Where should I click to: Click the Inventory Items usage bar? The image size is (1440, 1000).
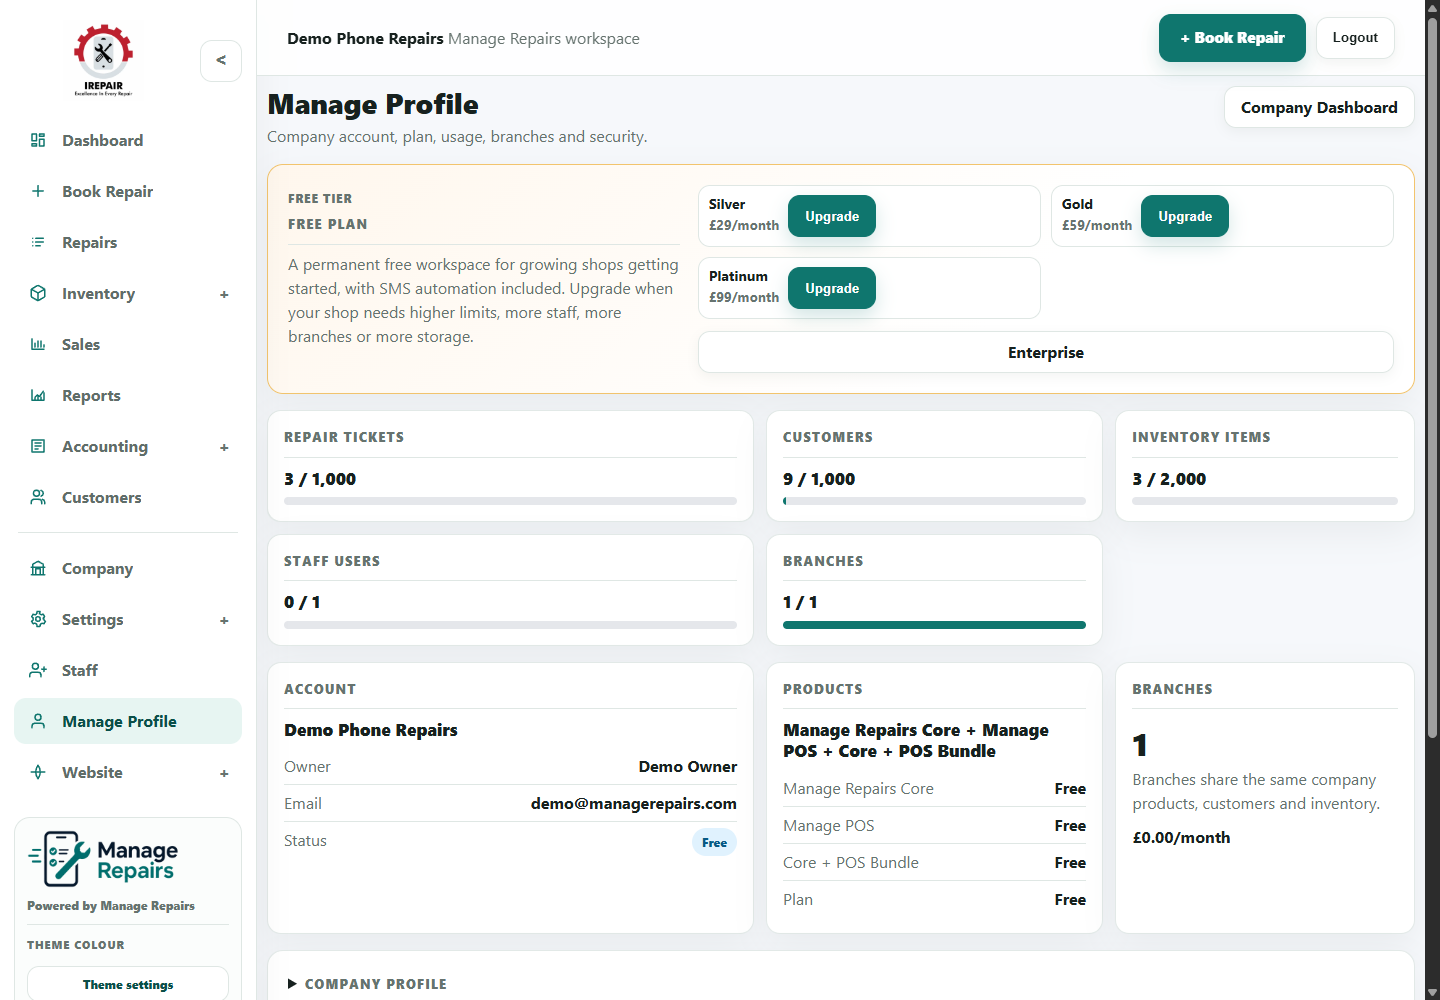[x=1265, y=501]
